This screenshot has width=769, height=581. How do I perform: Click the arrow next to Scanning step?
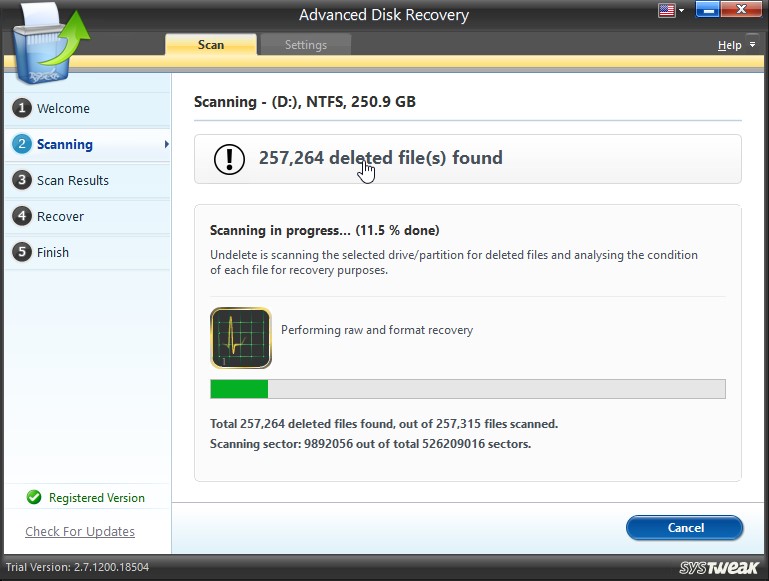166,144
